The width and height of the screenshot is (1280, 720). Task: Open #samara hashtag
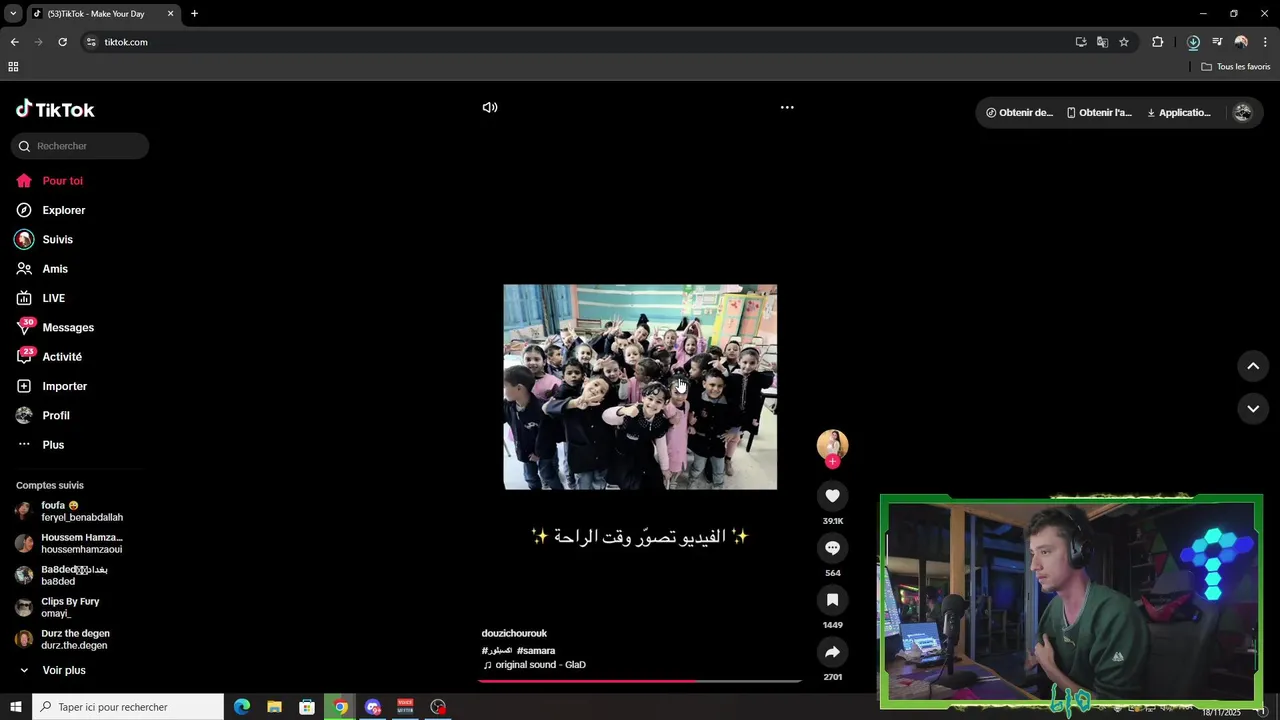(x=536, y=651)
